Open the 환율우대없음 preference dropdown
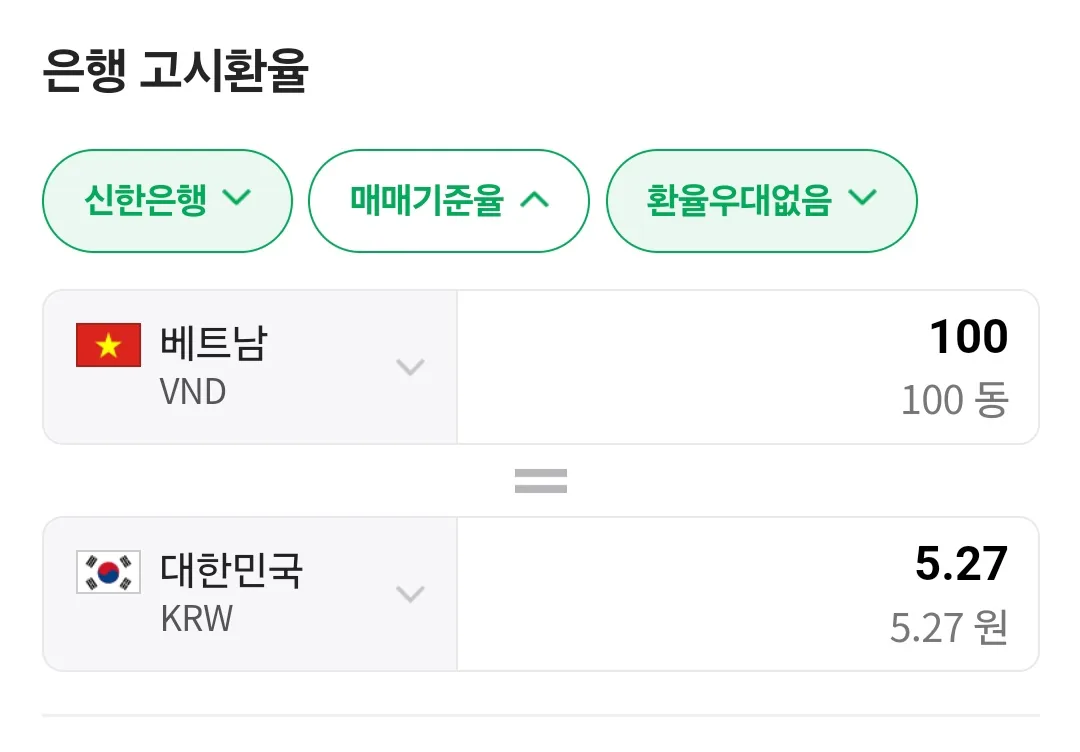This screenshot has height=752, width=1080. [762, 201]
